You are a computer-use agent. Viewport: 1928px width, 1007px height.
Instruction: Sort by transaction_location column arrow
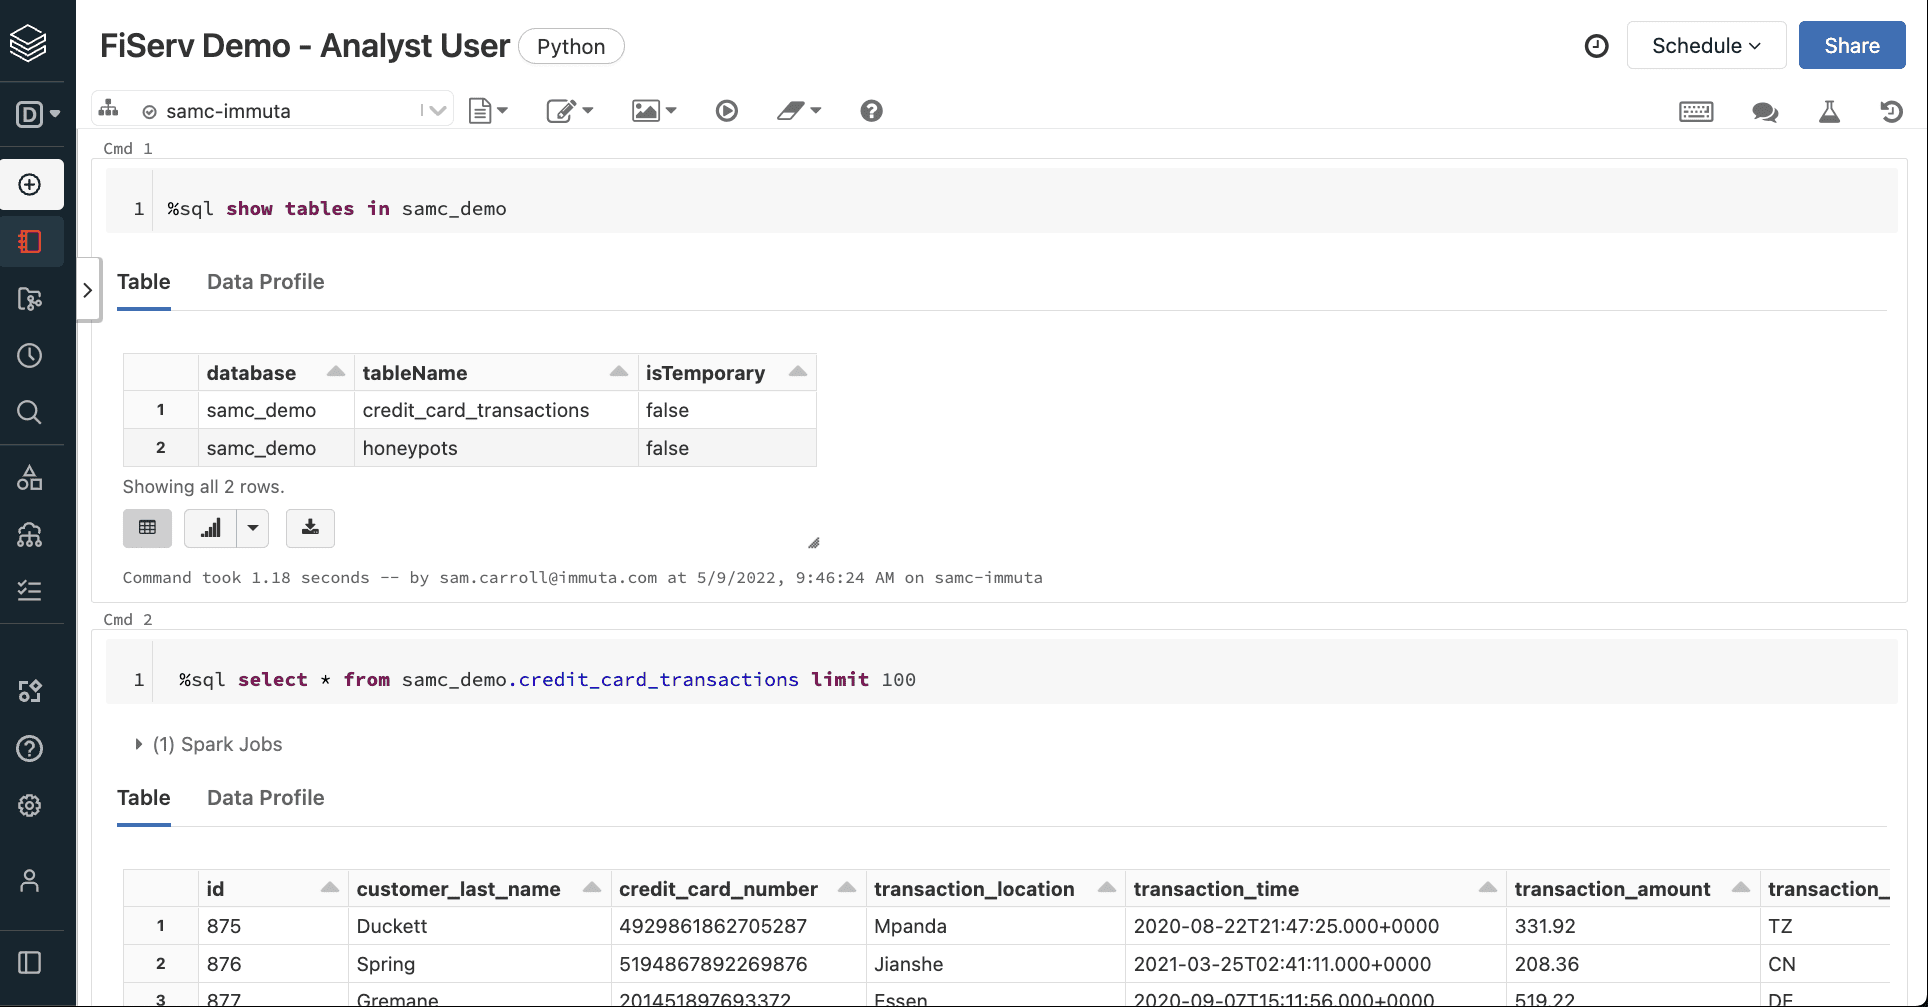pyautogui.click(x=1107, y=888)
